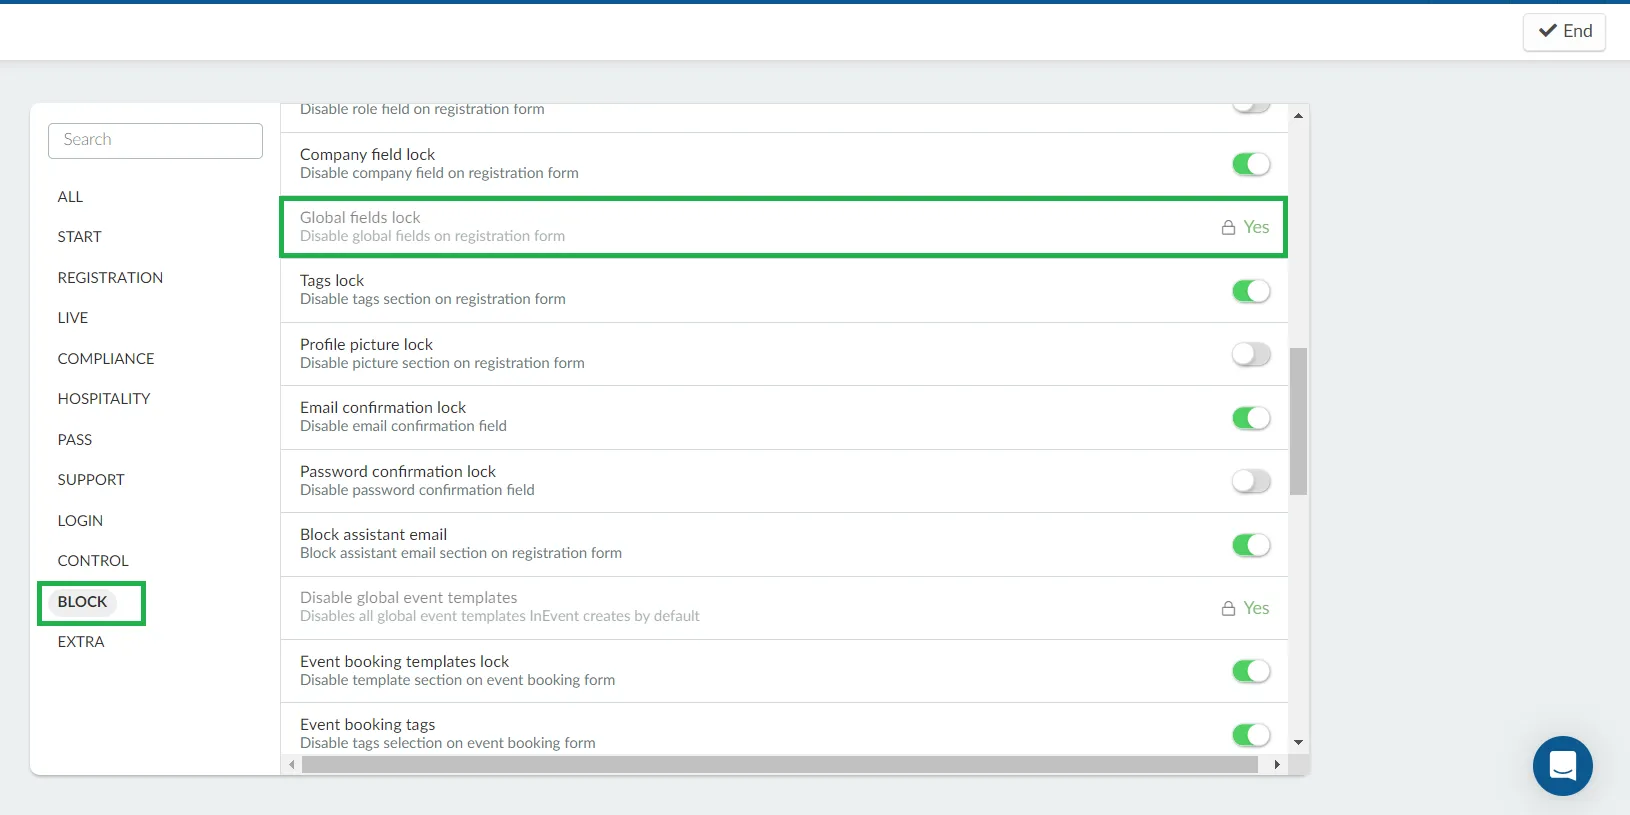Click 'Disable password confirmation field' description
The height and width of the screenshot is (815, 1630).
(417, 490)
